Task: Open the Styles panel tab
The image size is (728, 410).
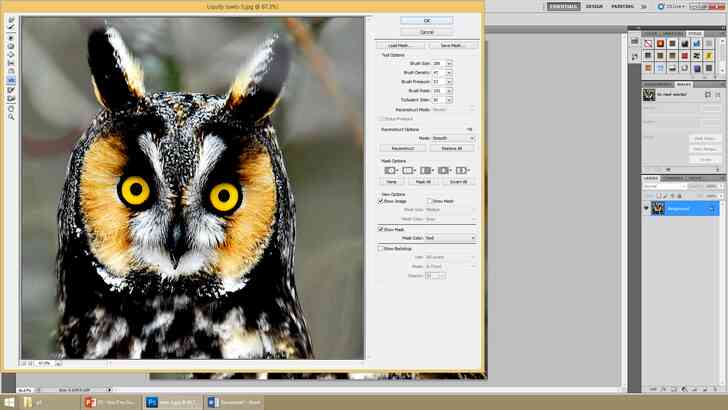Action: 695,33
